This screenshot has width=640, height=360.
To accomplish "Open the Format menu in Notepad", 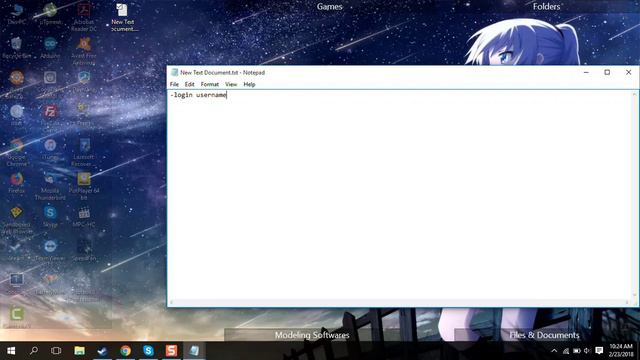I will (x=210, y=84).
